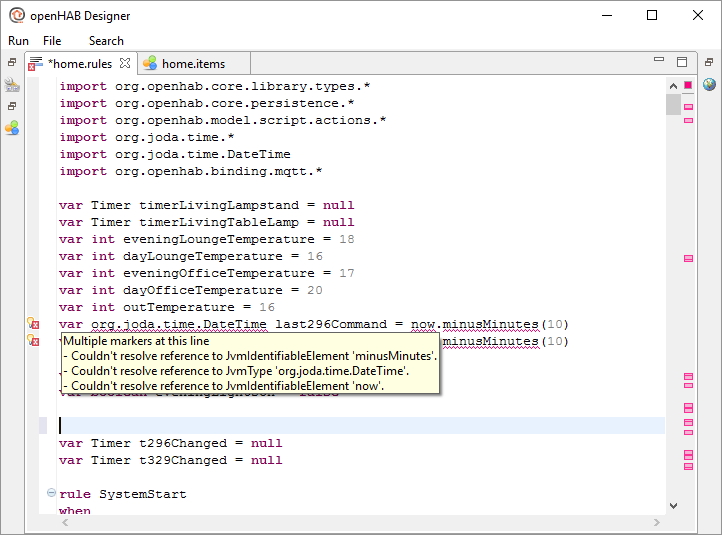722x535 pixels.
Task: Minimize the editor area
Action: coord(659,59)
